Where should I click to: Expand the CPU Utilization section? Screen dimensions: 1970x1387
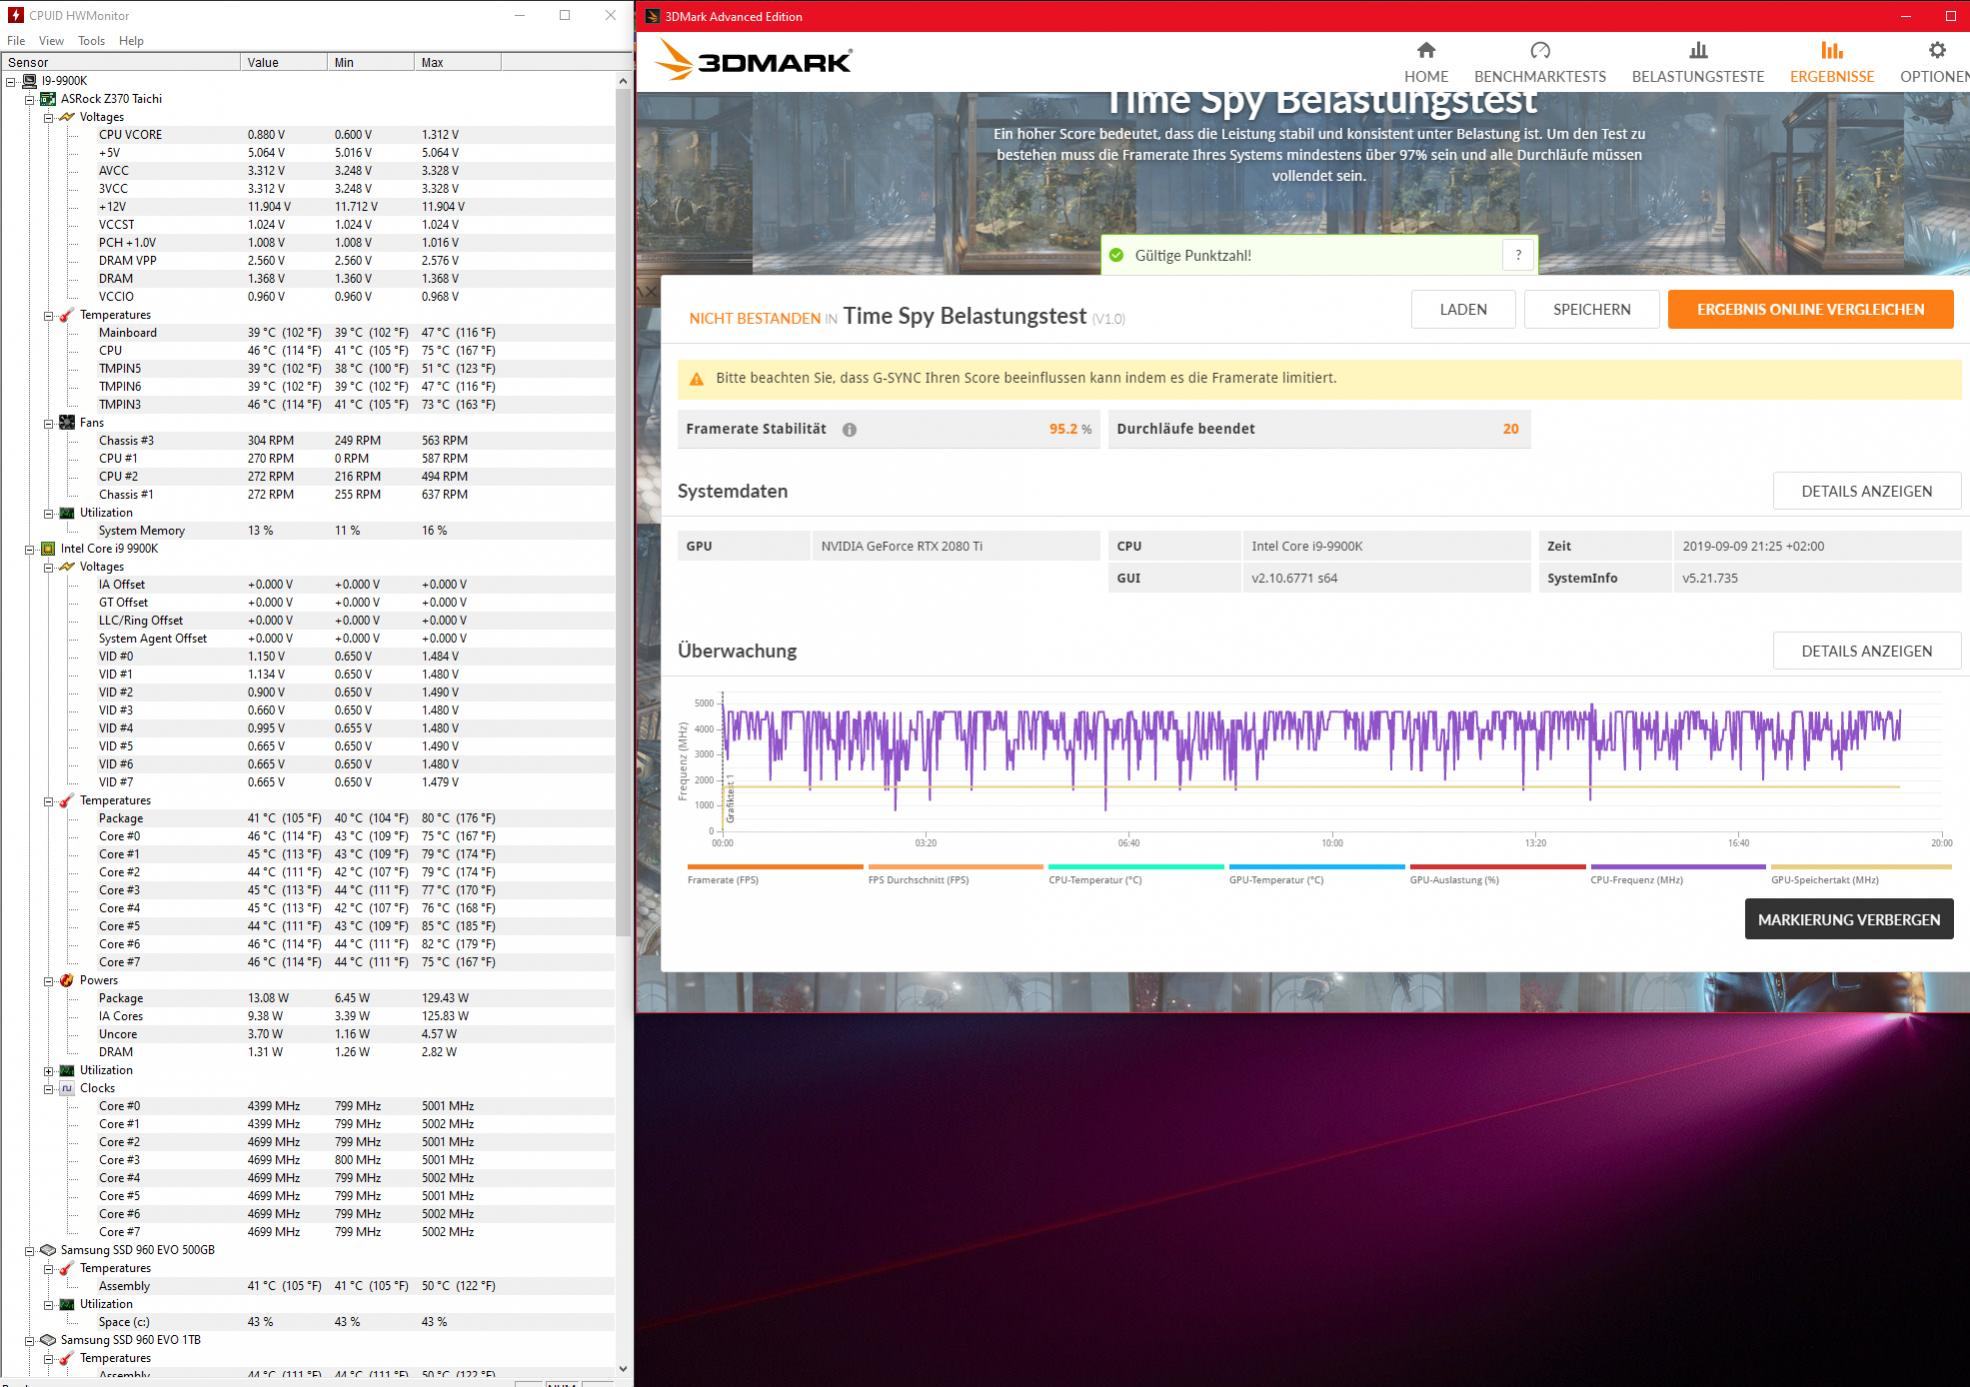point(48,1071)
